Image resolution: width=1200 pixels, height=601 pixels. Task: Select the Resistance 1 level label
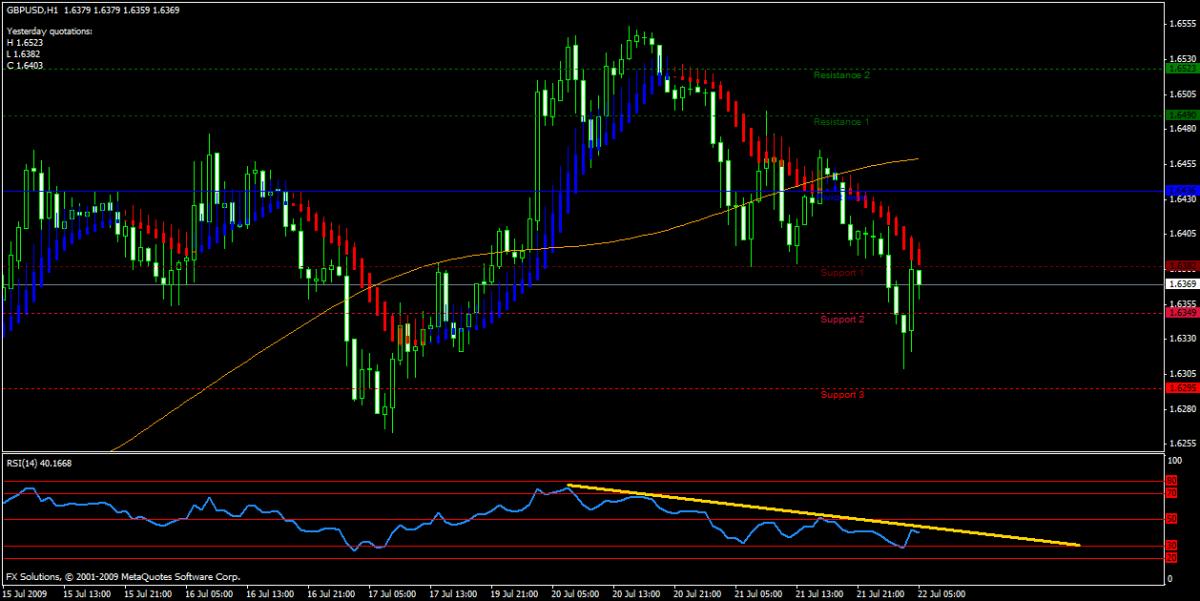tap(841, 122)
